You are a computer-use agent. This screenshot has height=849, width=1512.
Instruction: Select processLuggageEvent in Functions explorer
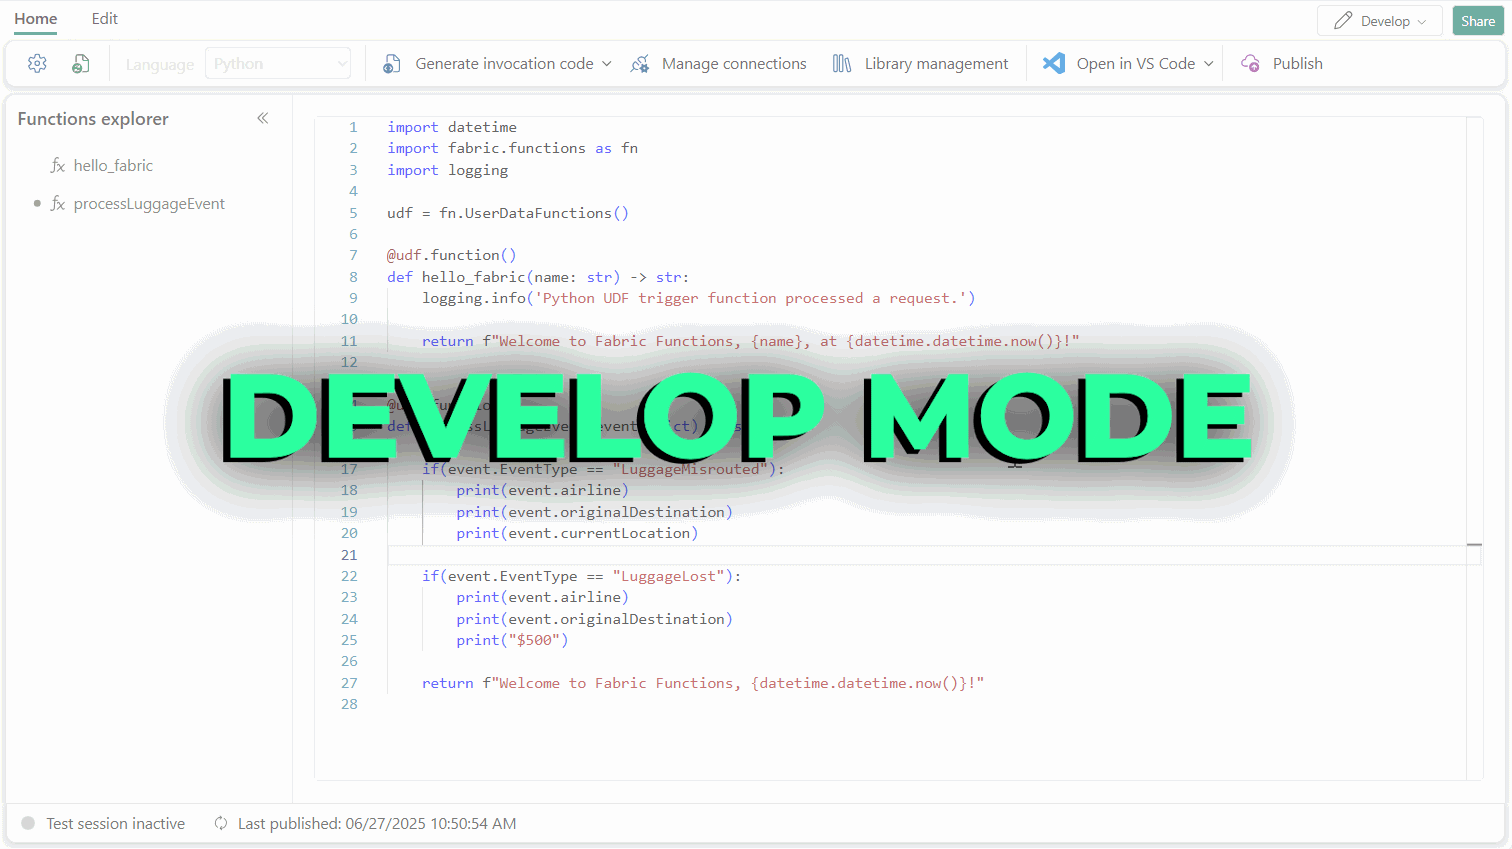[x=149, y=204]
